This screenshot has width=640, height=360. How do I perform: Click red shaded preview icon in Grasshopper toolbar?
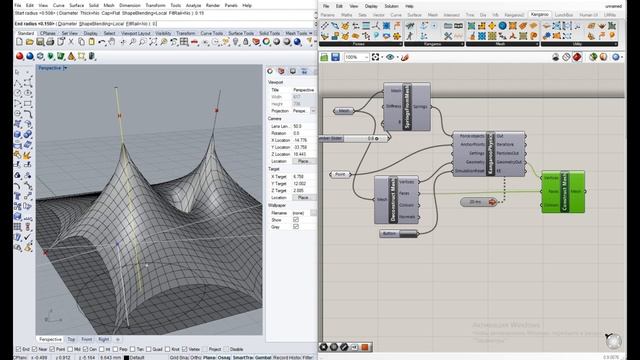tap(577, 57)
